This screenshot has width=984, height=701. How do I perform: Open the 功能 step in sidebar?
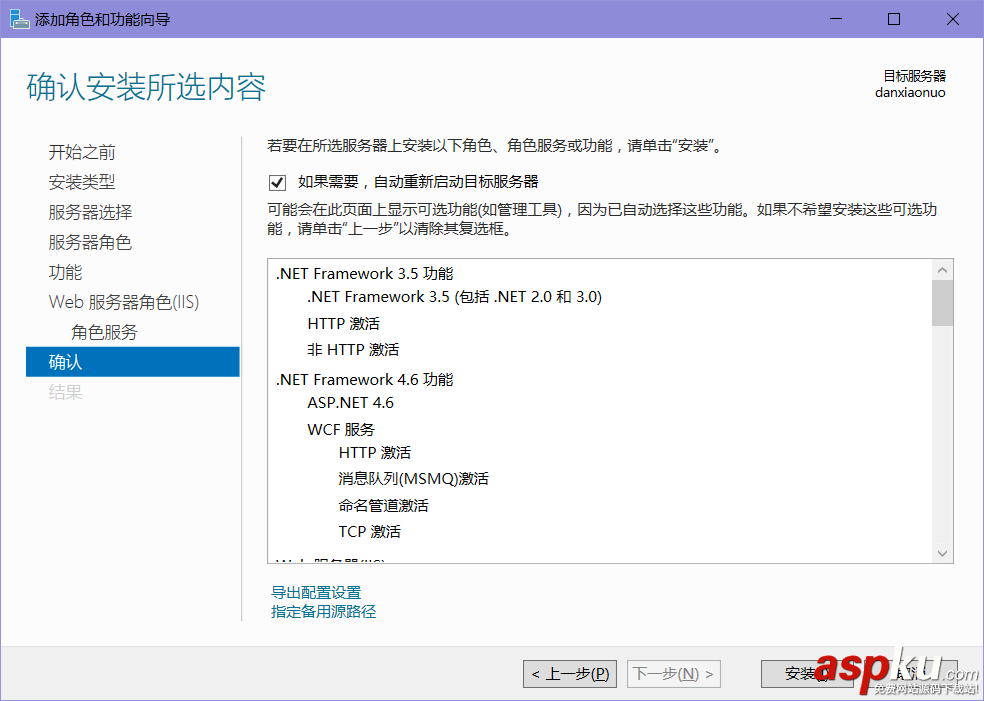tap(66, 272)
